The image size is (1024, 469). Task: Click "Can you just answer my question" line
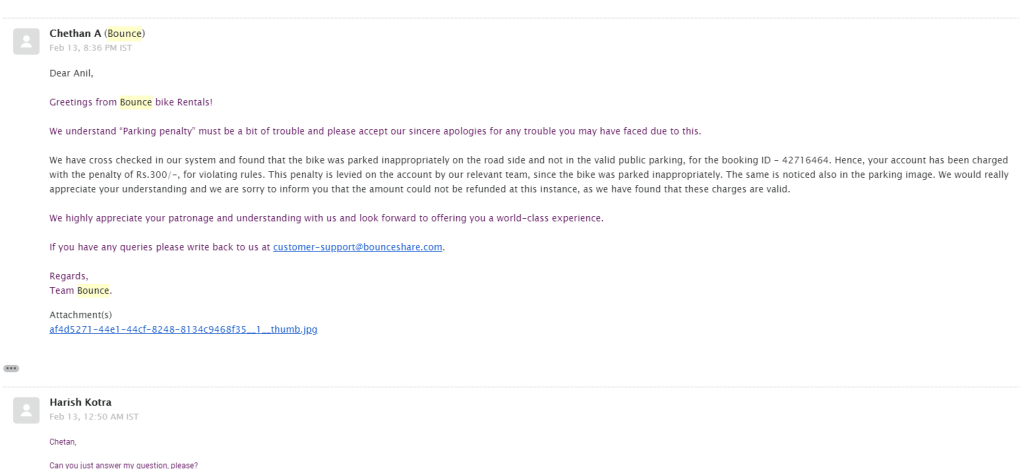123,465
